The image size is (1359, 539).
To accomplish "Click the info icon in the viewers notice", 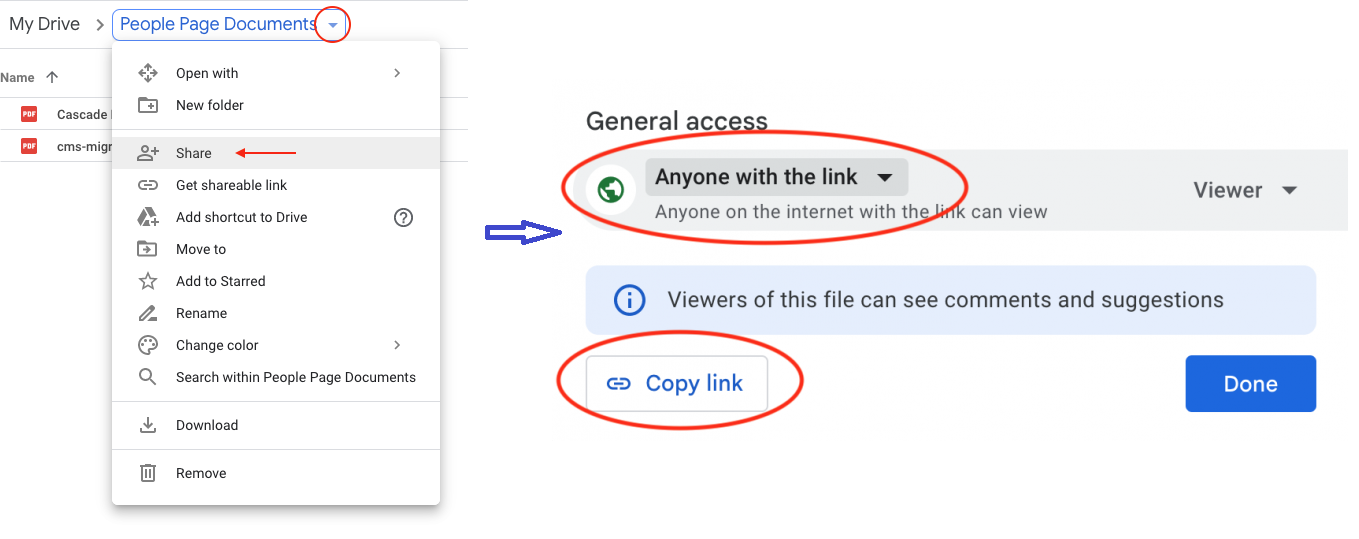I will 629,300.
